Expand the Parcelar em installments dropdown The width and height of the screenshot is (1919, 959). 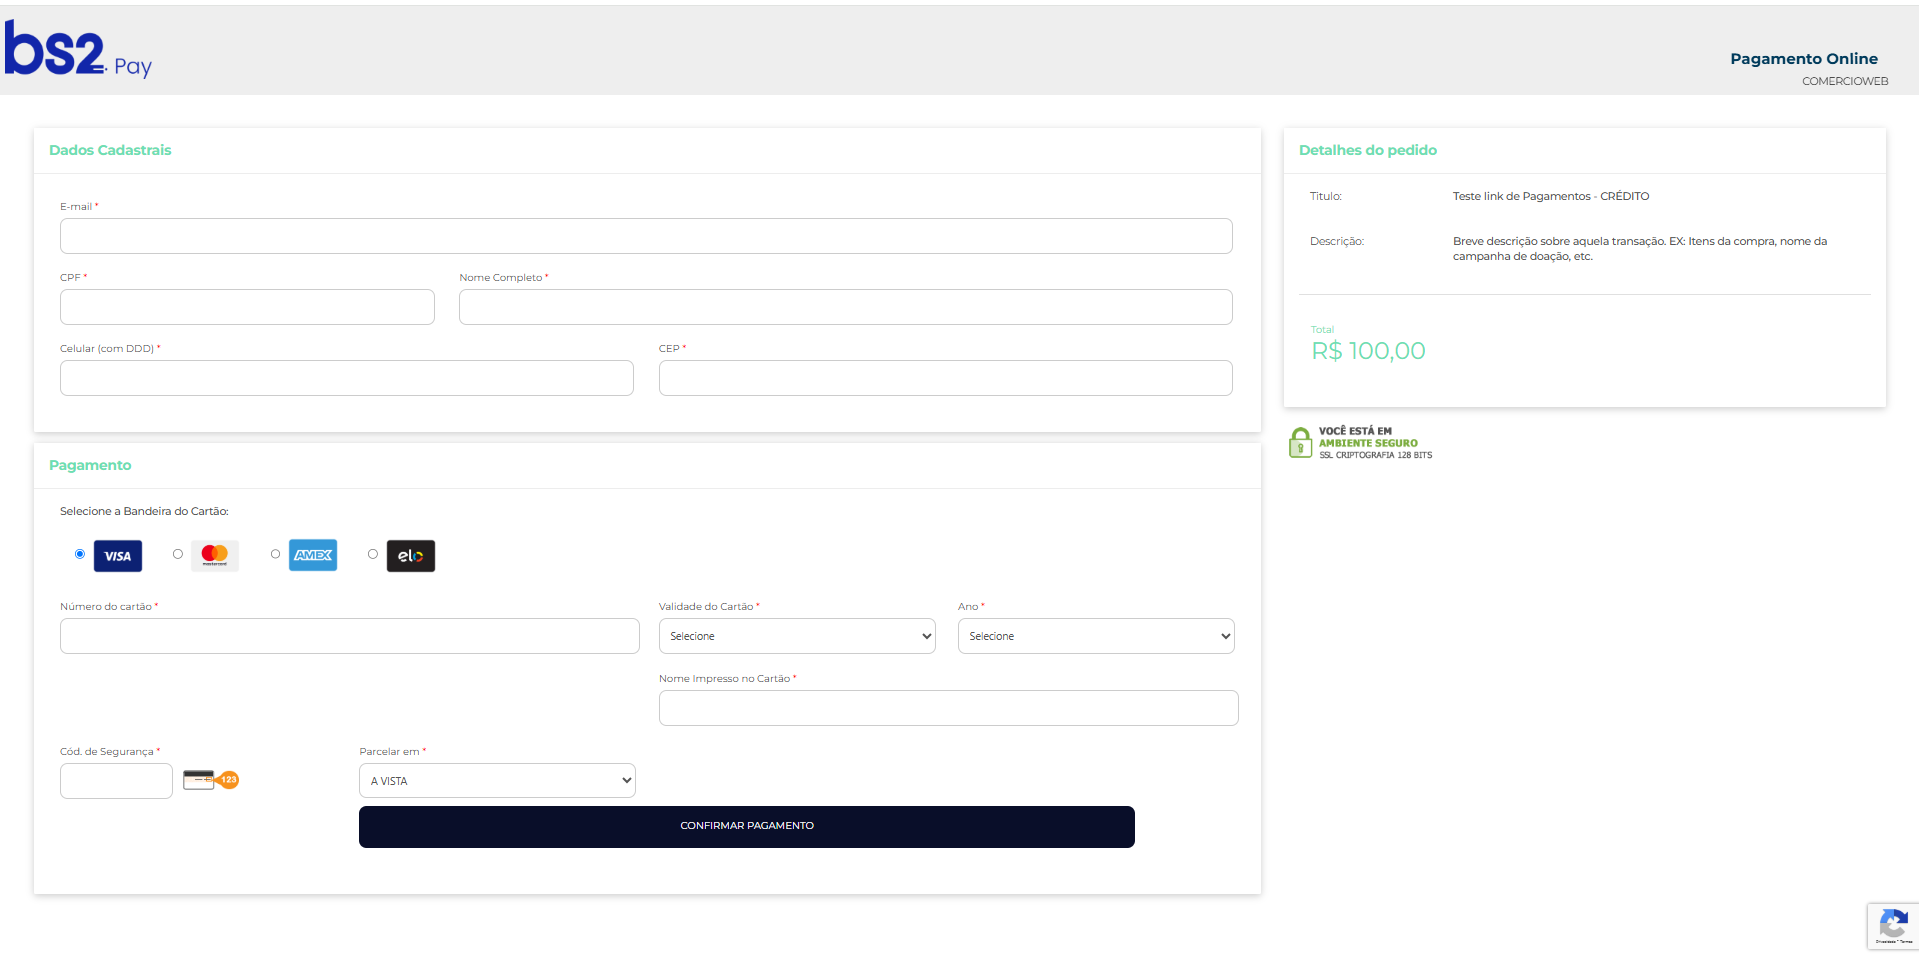coord(497,781)
